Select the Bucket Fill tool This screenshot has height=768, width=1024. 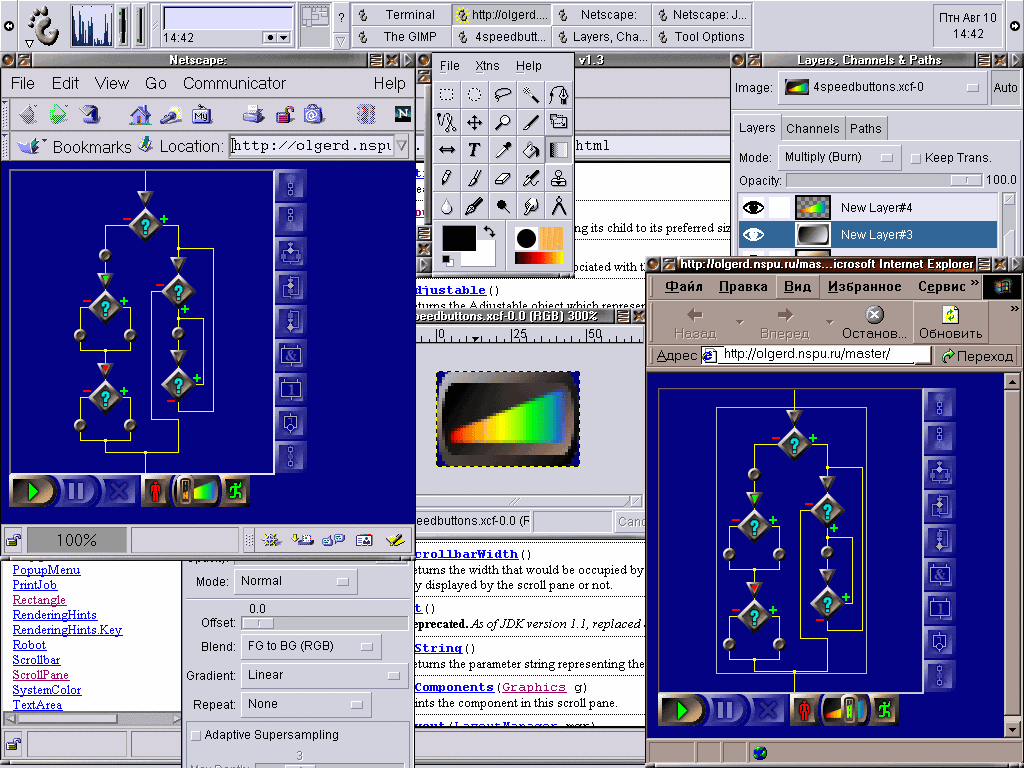click(x=531, y=150)
